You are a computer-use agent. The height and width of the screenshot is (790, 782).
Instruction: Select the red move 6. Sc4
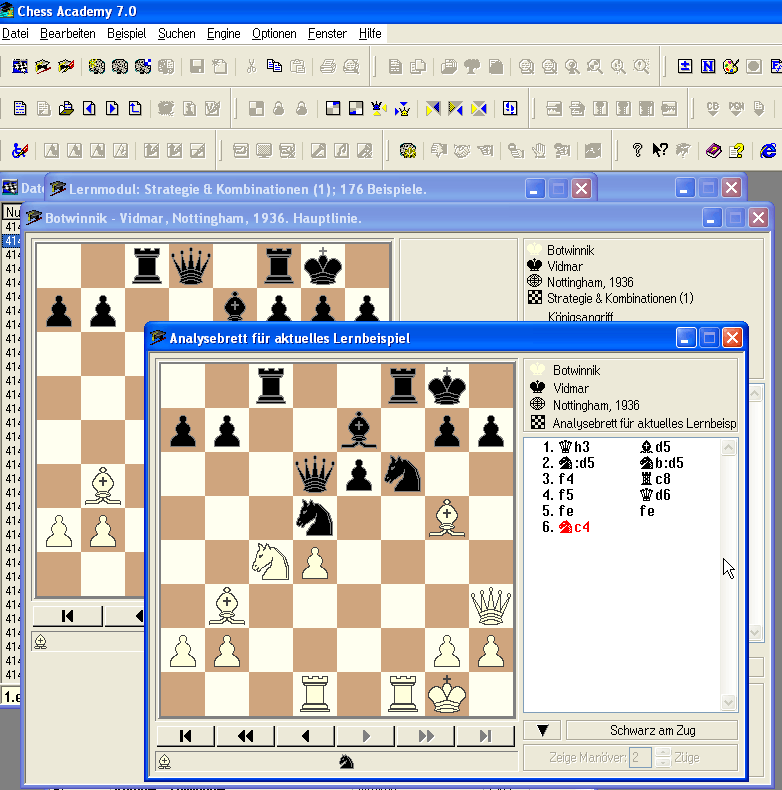pos(574,527)
